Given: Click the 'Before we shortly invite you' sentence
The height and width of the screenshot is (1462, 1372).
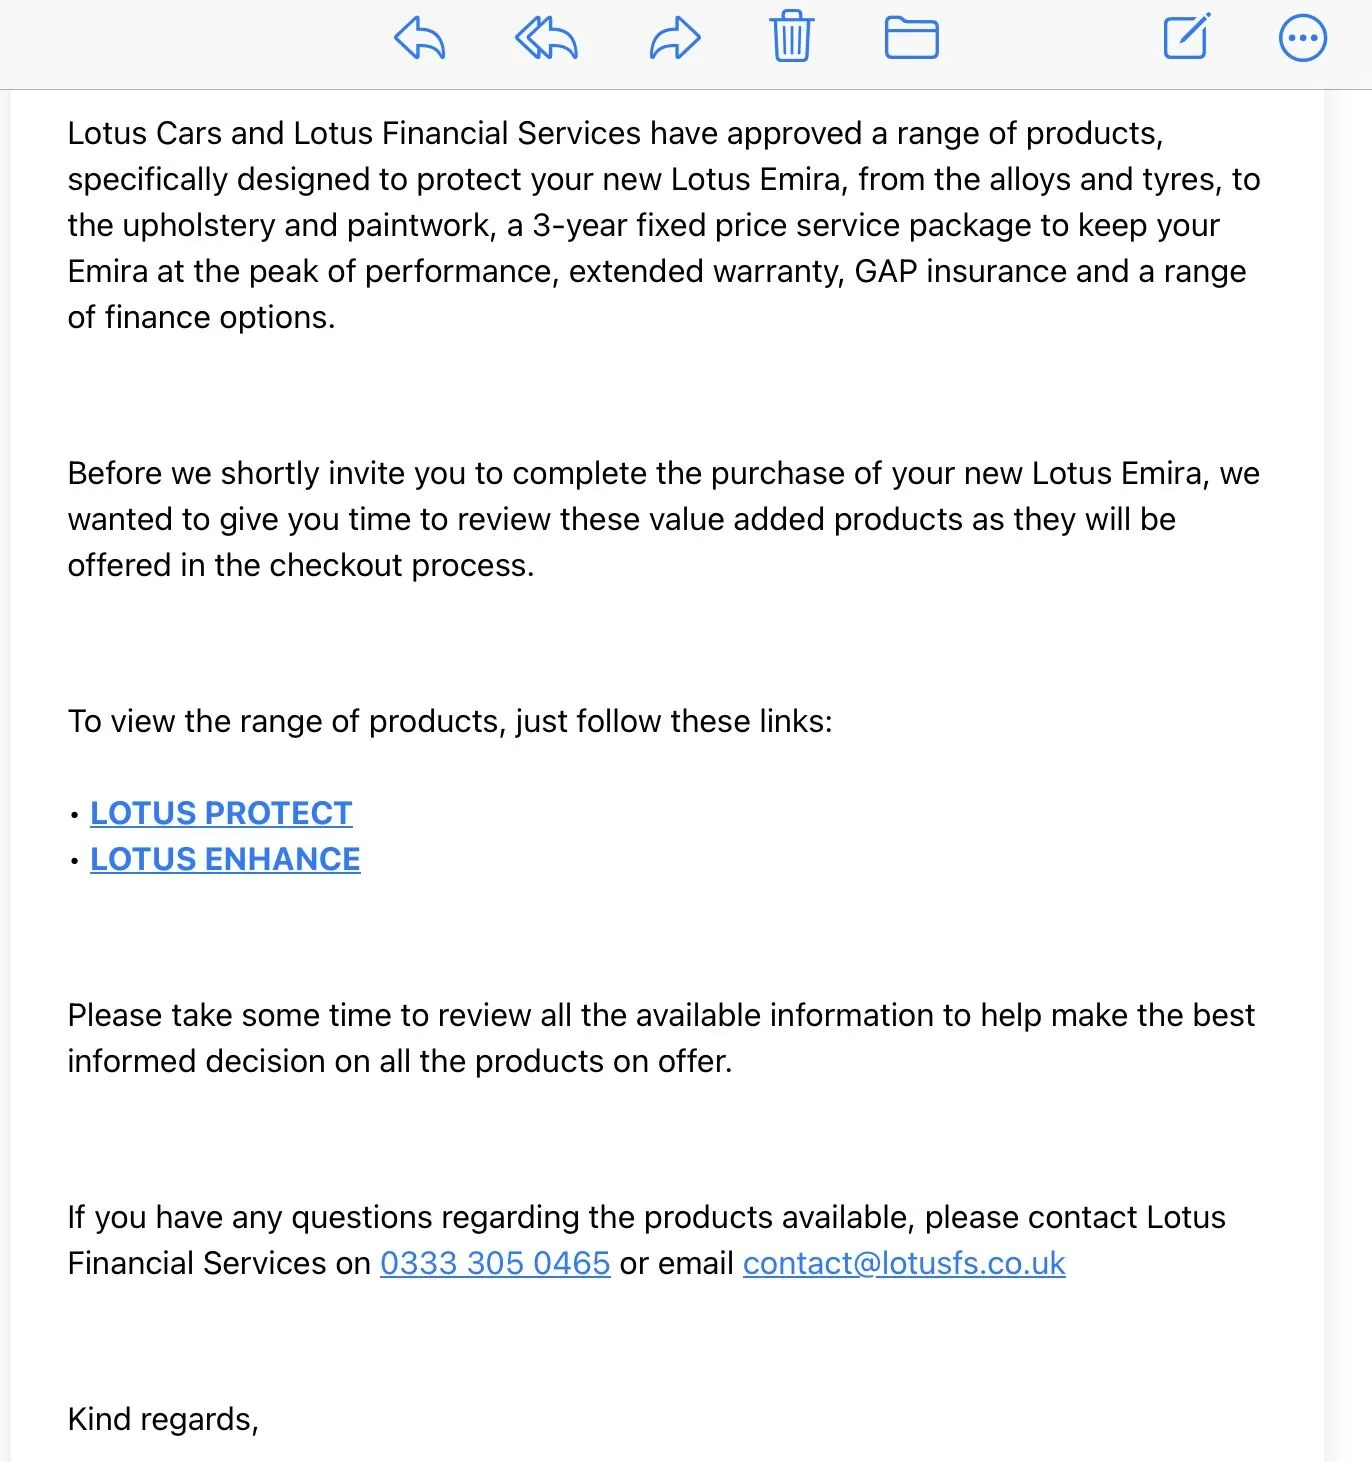Looking at the screenshot, I should tap(664, 519).
